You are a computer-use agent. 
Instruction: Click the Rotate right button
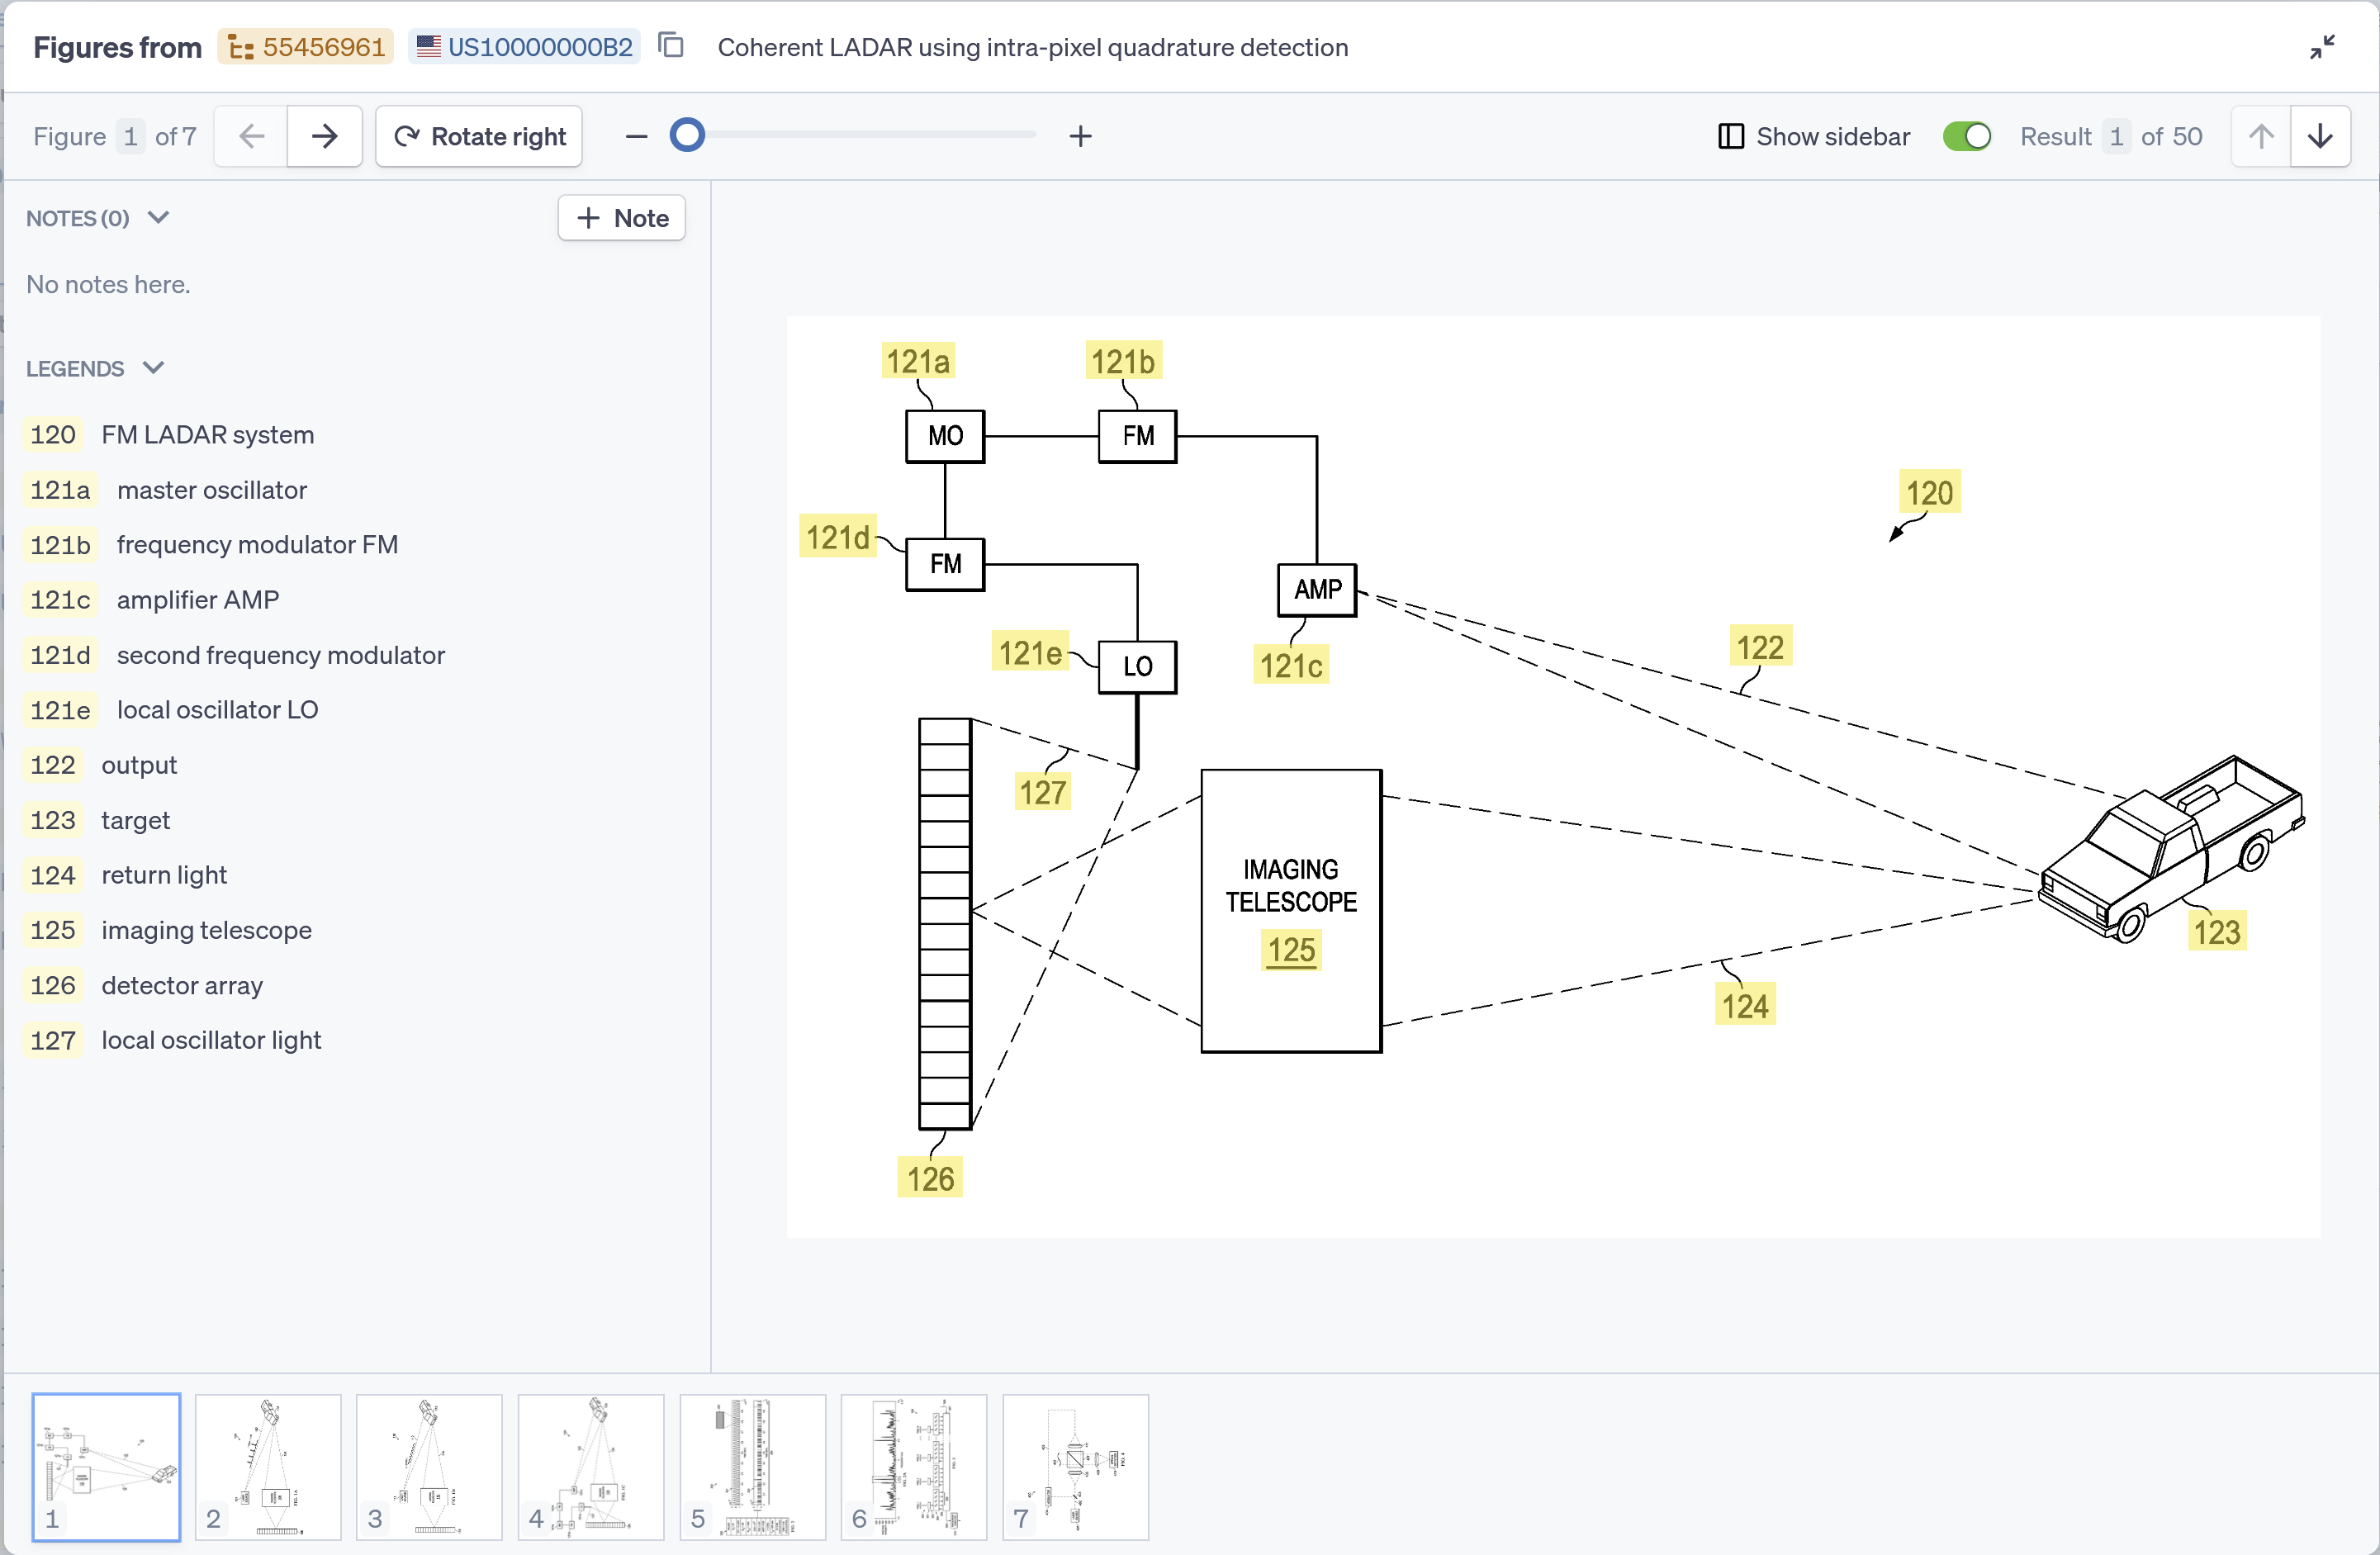(479, 136)
